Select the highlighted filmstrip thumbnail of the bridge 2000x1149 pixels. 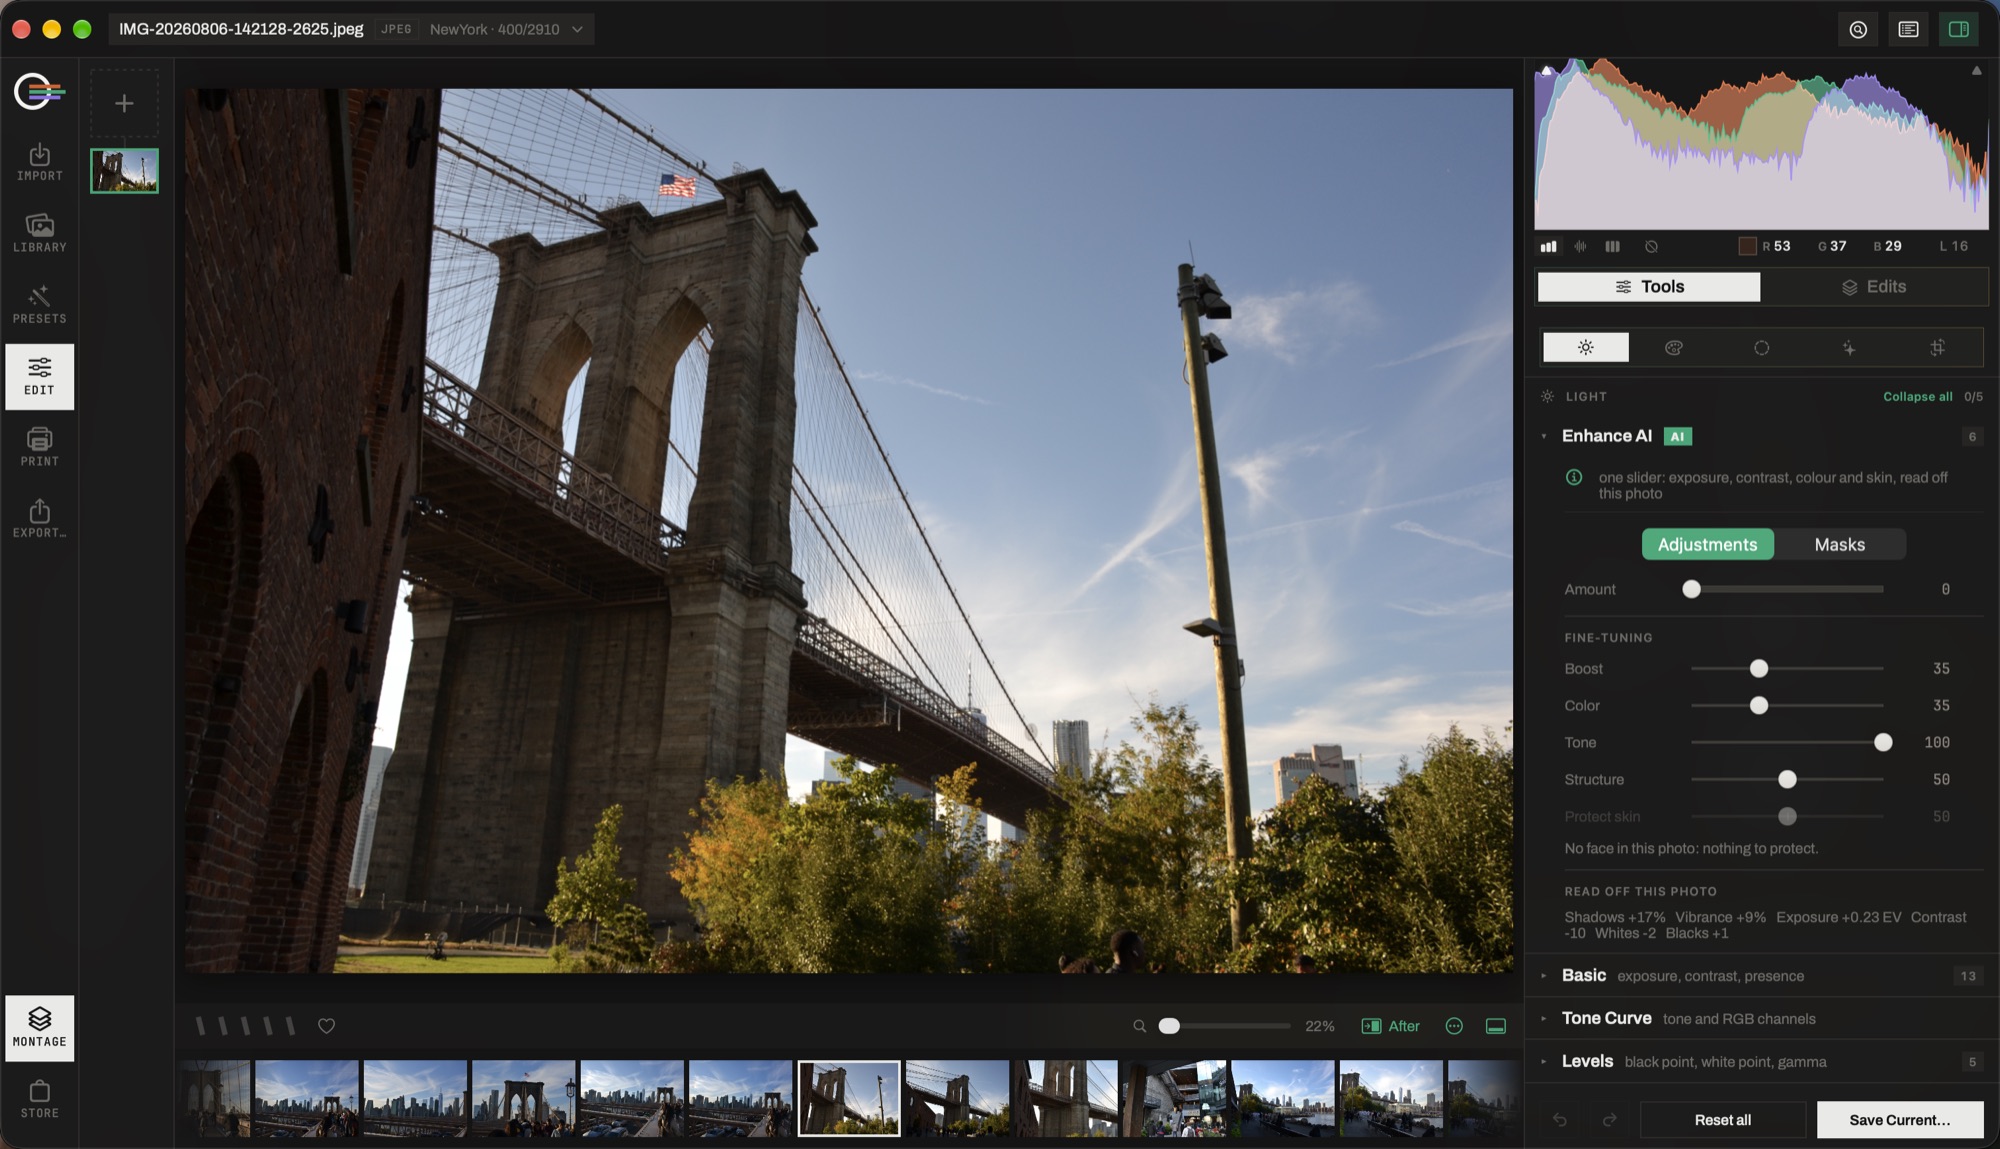[849, 1098]
